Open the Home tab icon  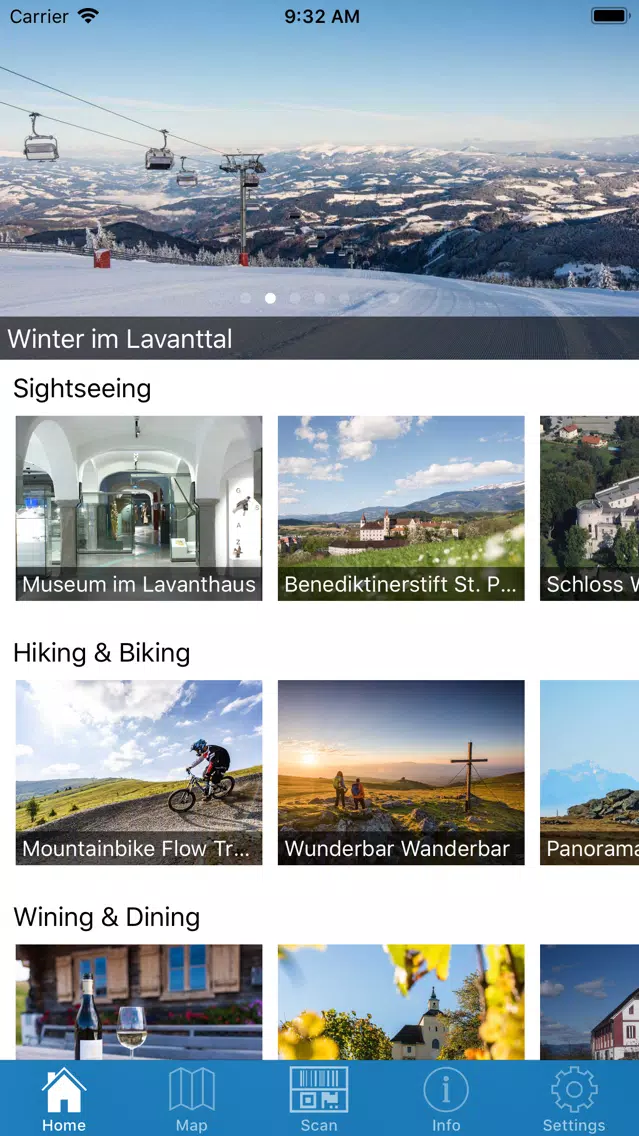(64, 1090)
